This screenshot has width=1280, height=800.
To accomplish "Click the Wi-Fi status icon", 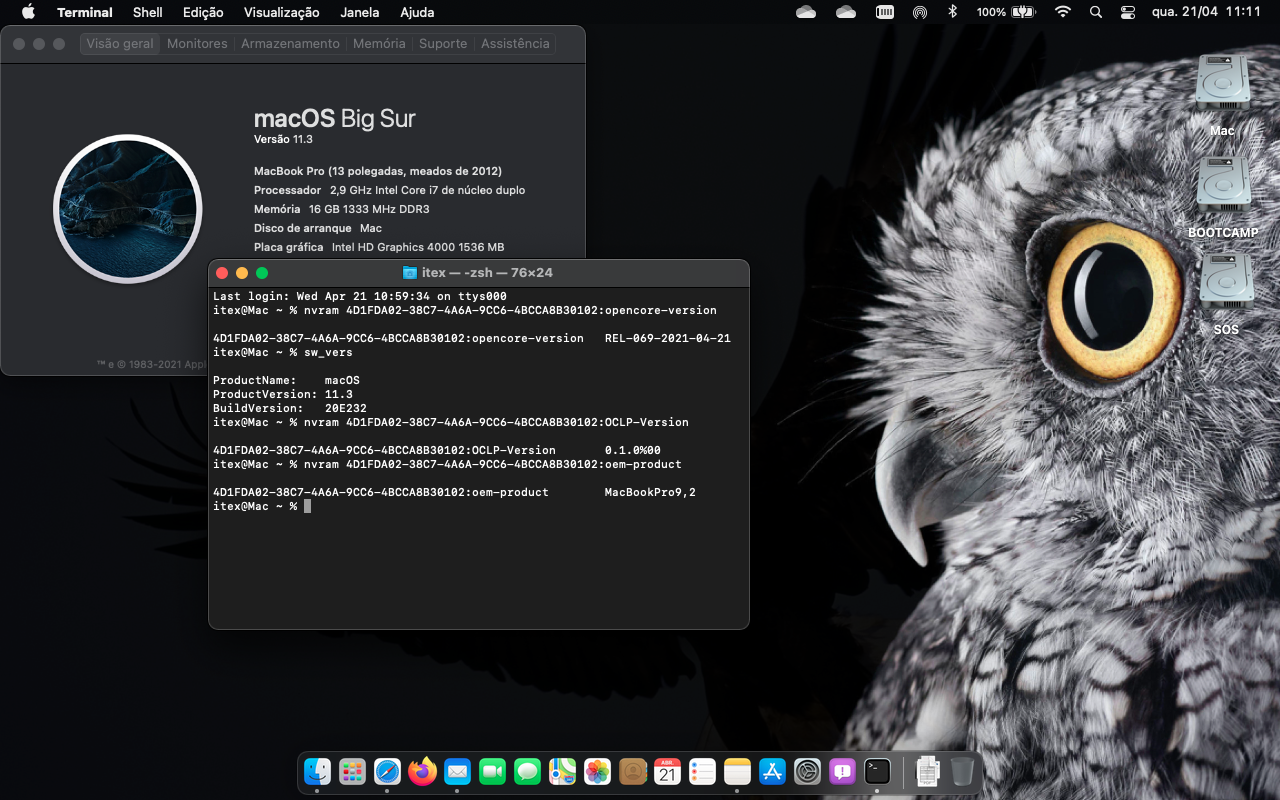I will coord(1062,12).
